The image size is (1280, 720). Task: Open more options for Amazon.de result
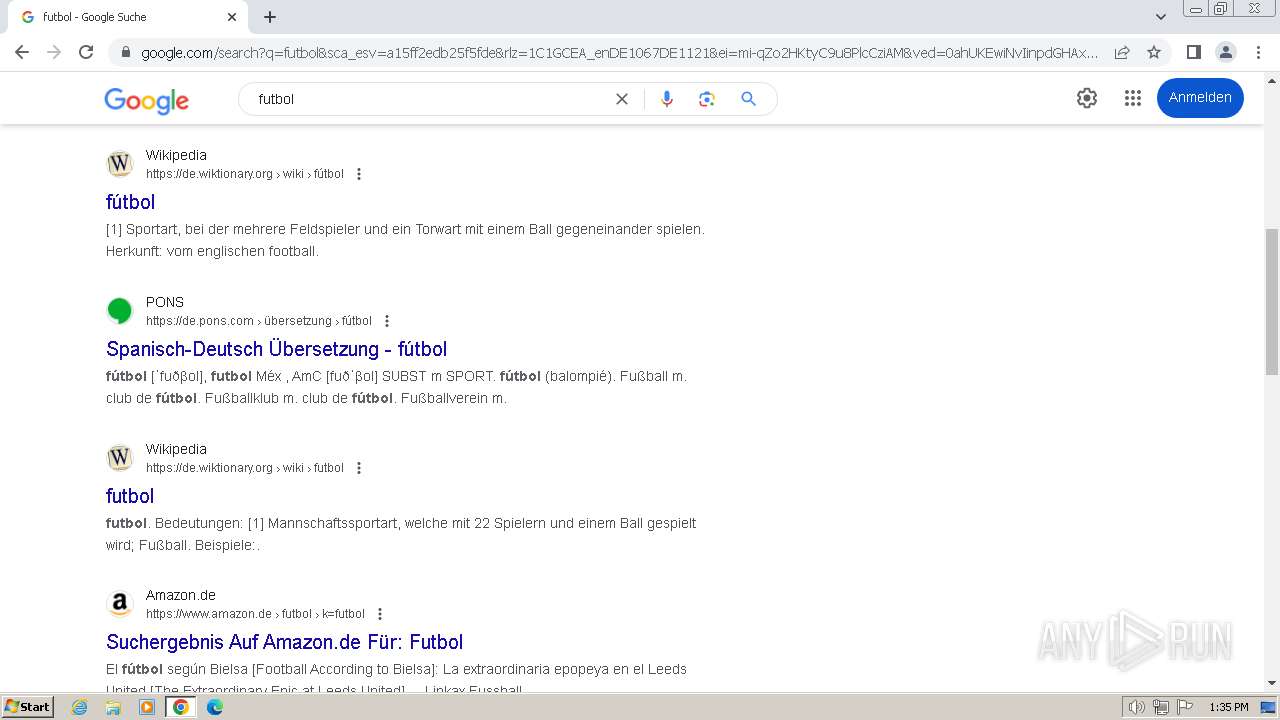coord(379,614)
